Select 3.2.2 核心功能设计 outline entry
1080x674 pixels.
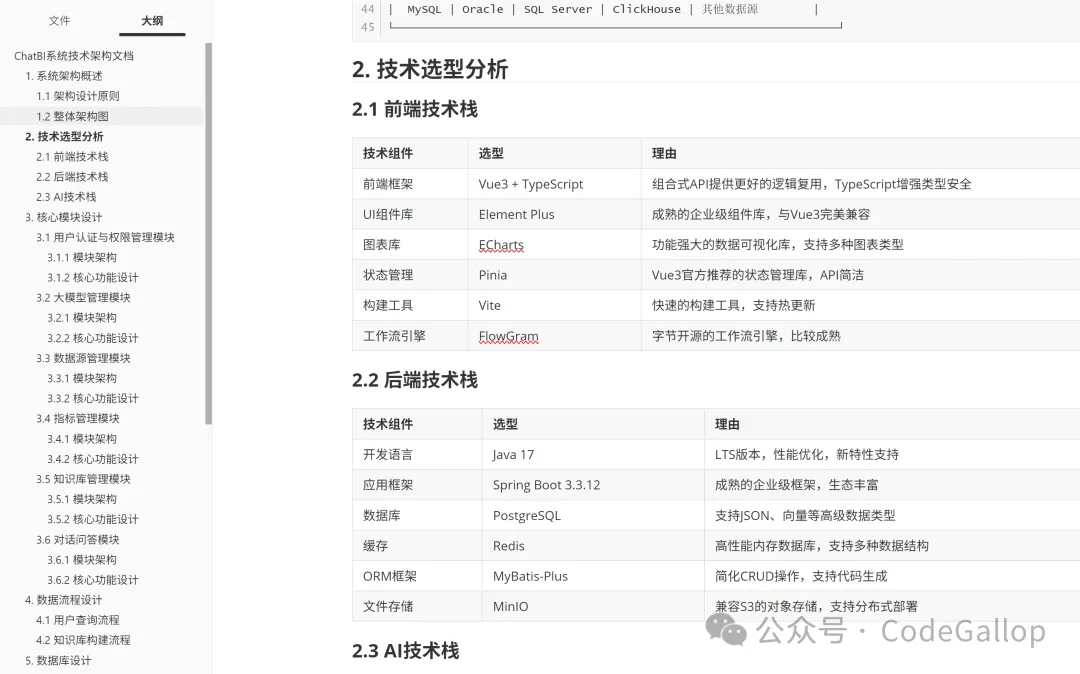[x=93, y=338]
